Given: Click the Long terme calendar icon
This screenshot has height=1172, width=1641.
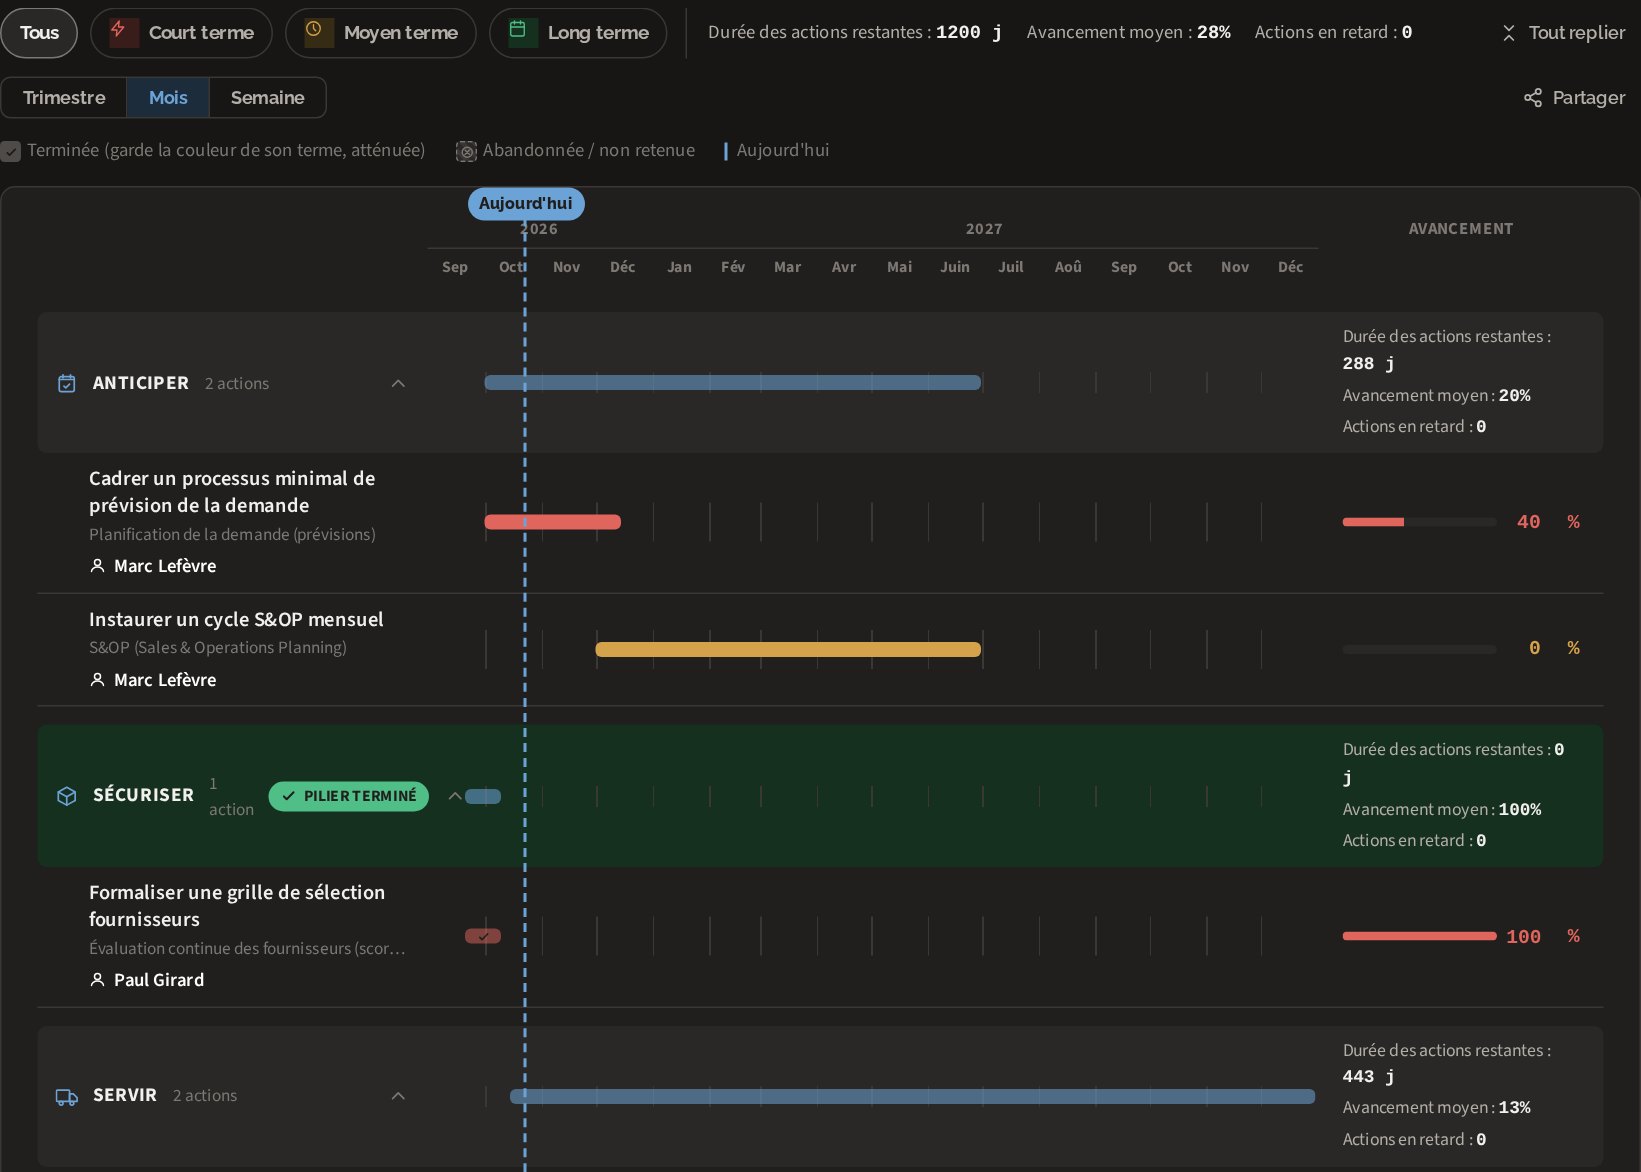Looking at the screenshot, I should tap(518, 30).
